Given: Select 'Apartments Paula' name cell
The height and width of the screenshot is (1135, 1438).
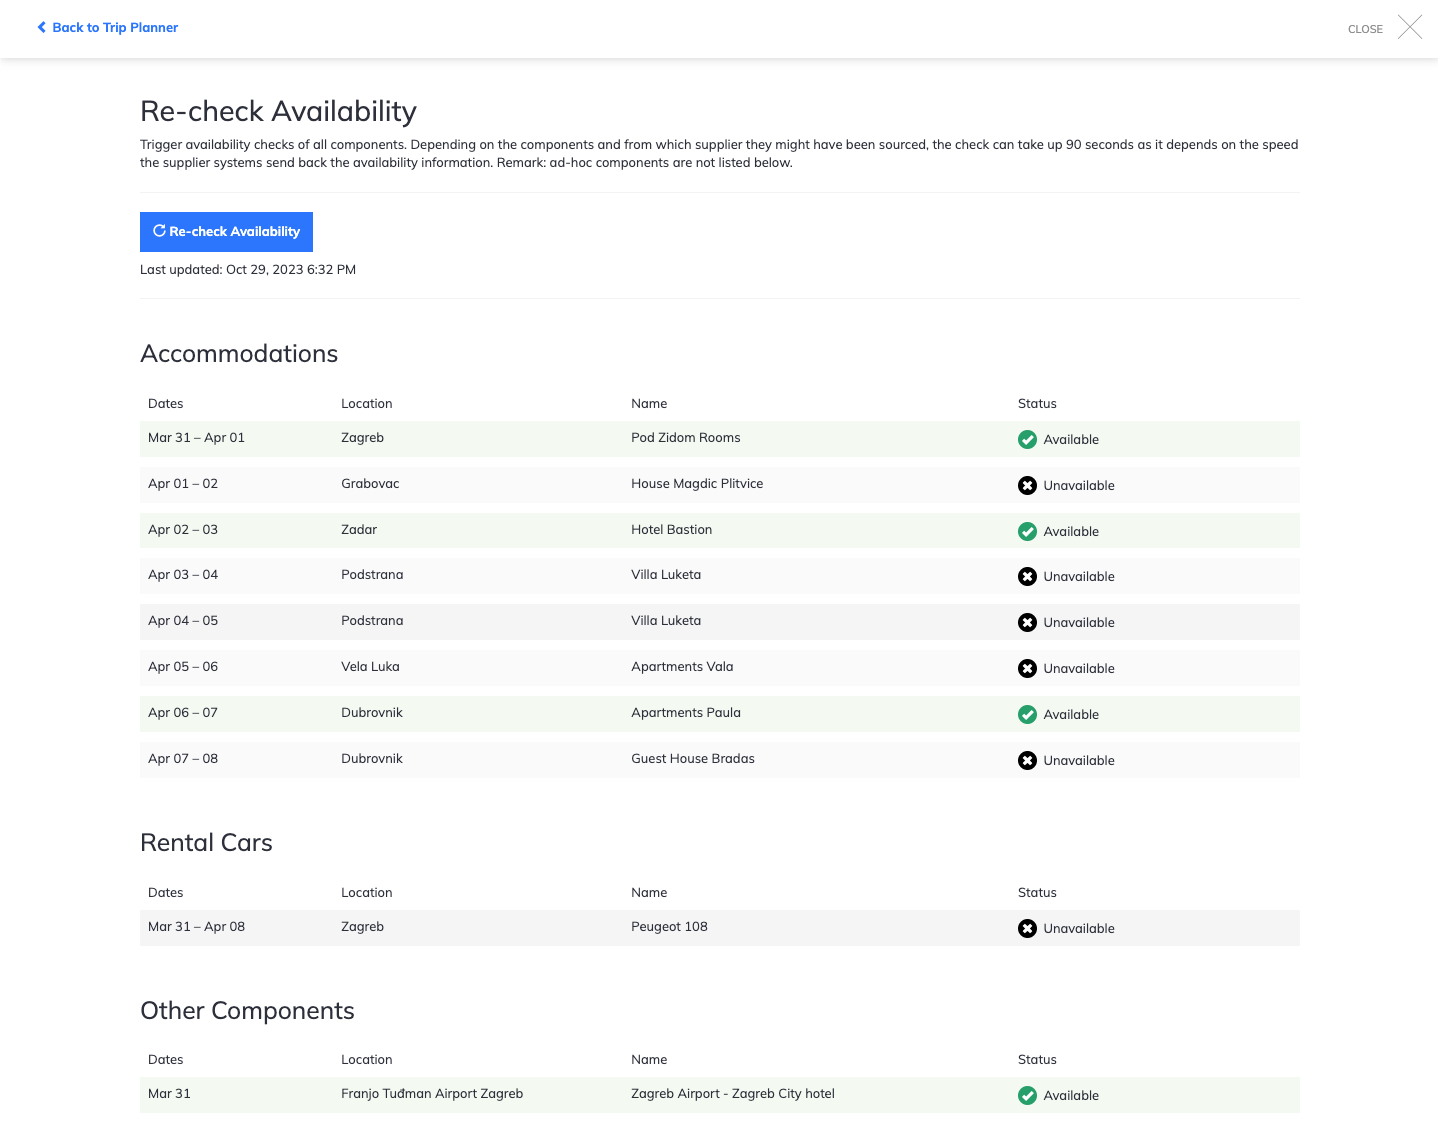Looking at the screenshot, I should [686, 713].
